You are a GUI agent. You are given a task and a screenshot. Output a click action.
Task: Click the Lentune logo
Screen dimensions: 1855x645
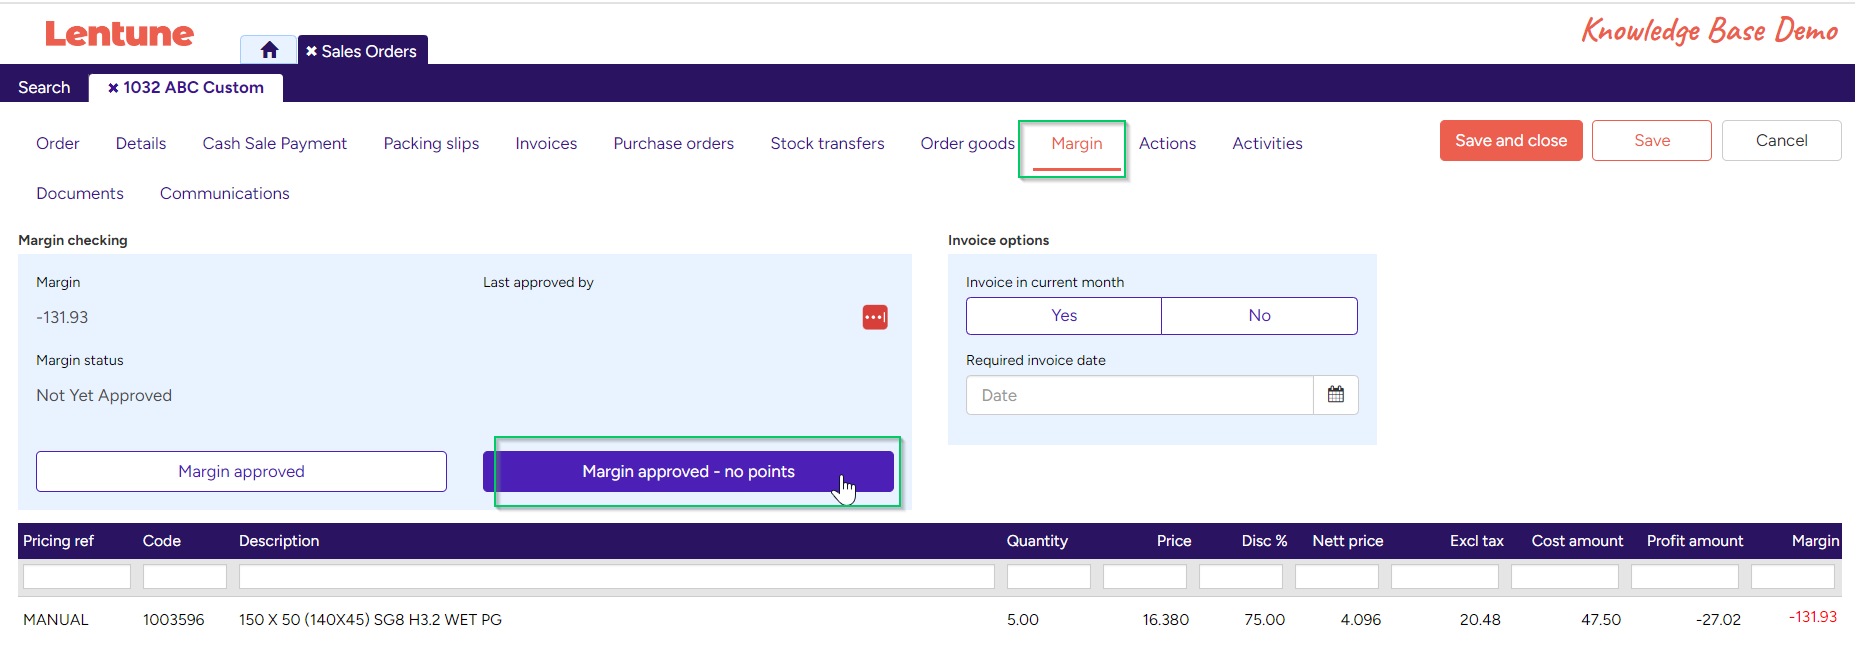tap(119, 34)
